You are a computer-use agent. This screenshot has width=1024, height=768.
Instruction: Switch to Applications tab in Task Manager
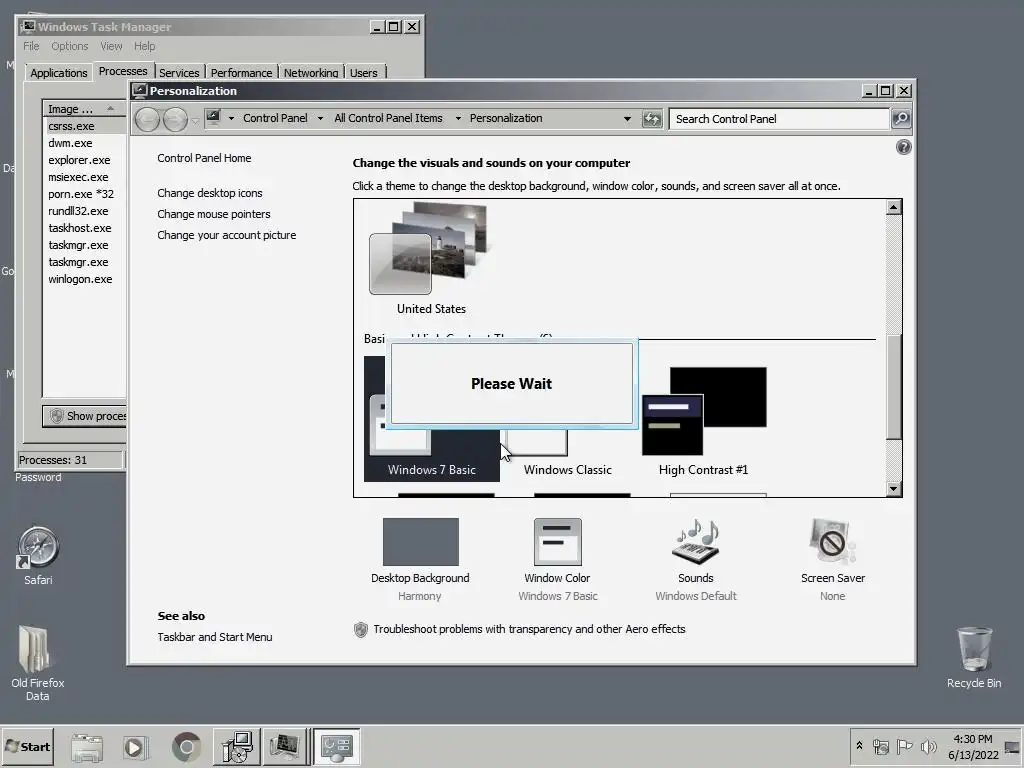(59, 72)
